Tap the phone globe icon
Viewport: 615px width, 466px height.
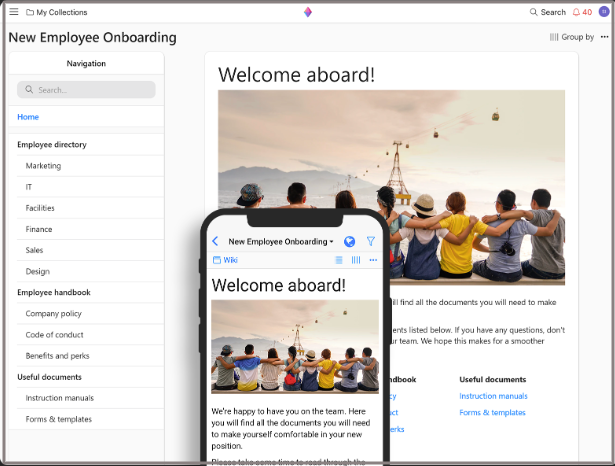[x=349, y=242]
